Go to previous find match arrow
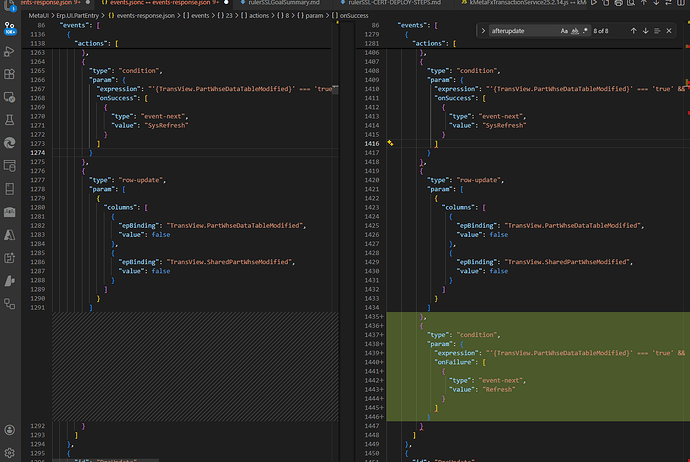Image resolution: width=690 pixels, height=462 pixels. [x=634, y=31]
